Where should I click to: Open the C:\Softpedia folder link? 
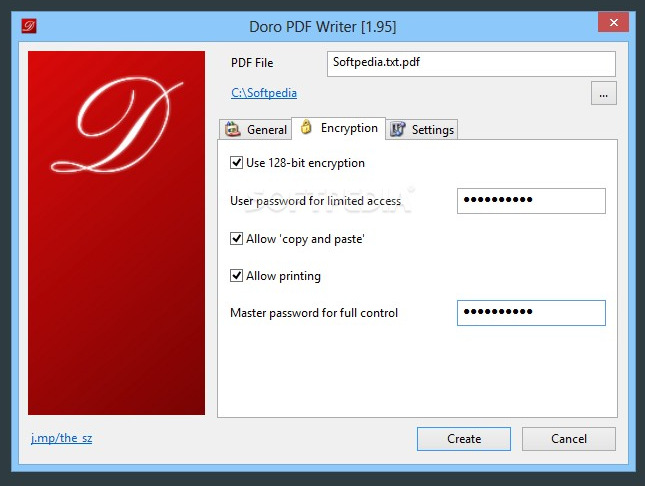264,93
